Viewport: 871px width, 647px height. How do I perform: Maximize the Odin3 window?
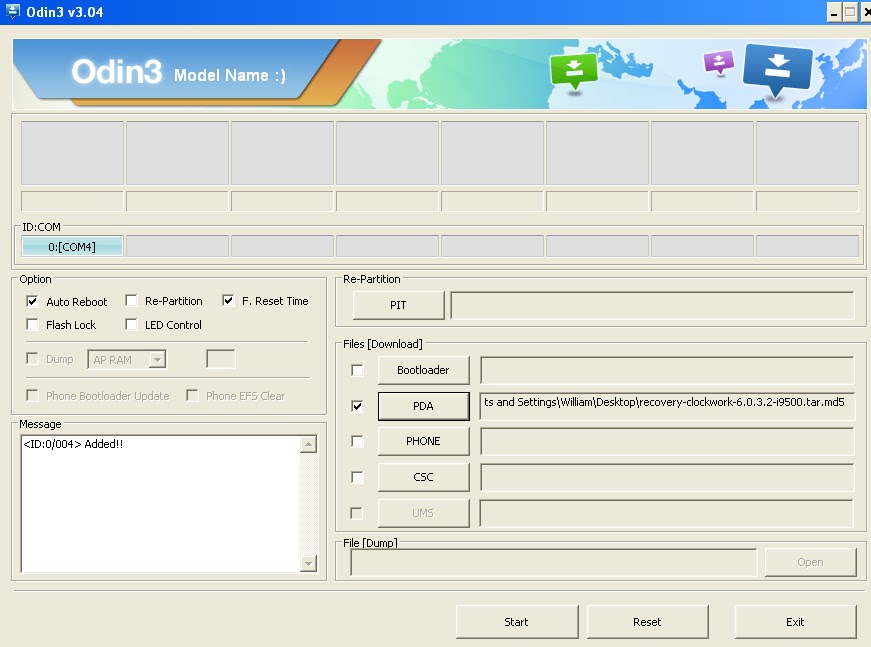pos(850,12)
